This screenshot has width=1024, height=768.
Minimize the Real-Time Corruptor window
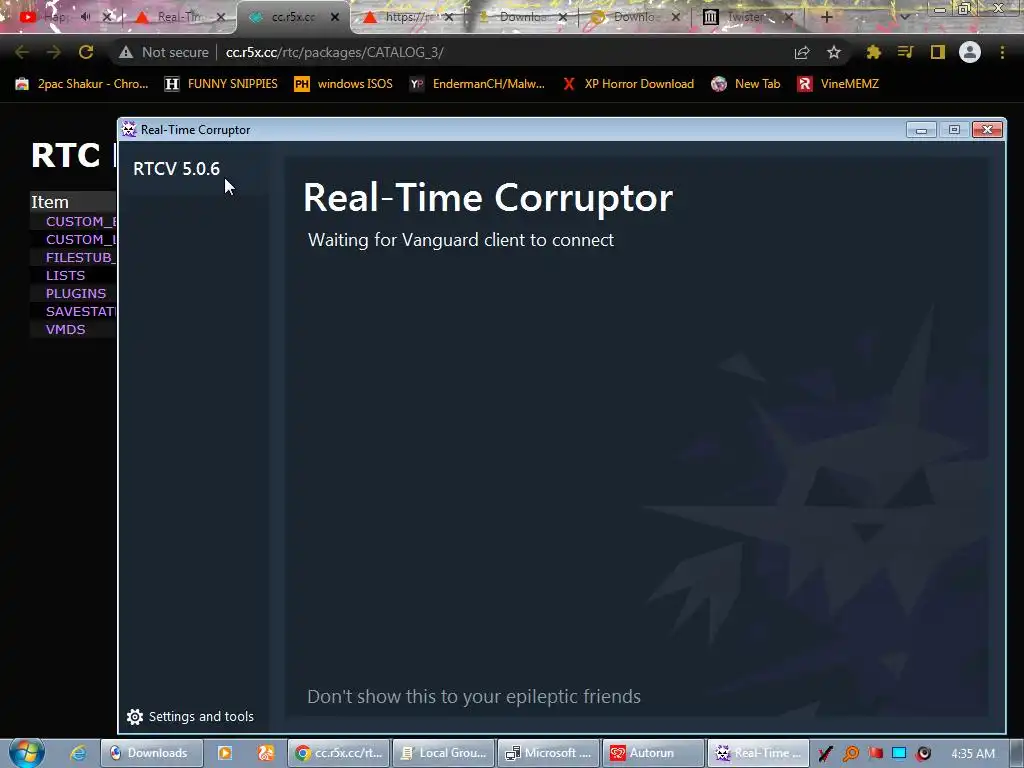click(921, 130)
